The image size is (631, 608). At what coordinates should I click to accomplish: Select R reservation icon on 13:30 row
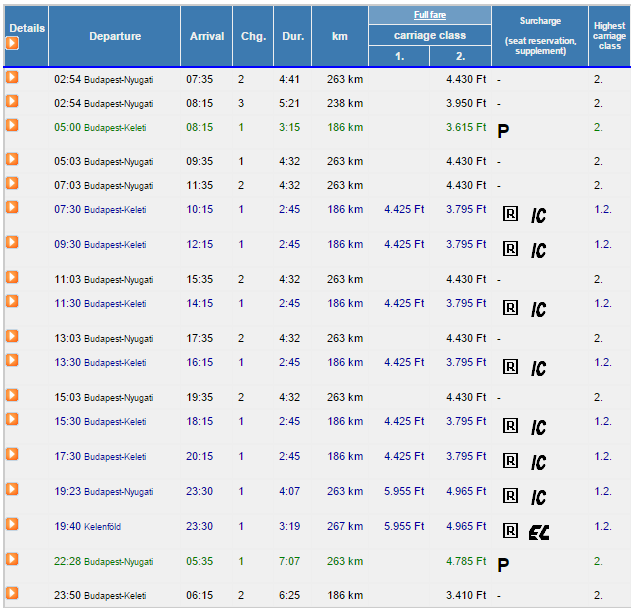[510, 367]
